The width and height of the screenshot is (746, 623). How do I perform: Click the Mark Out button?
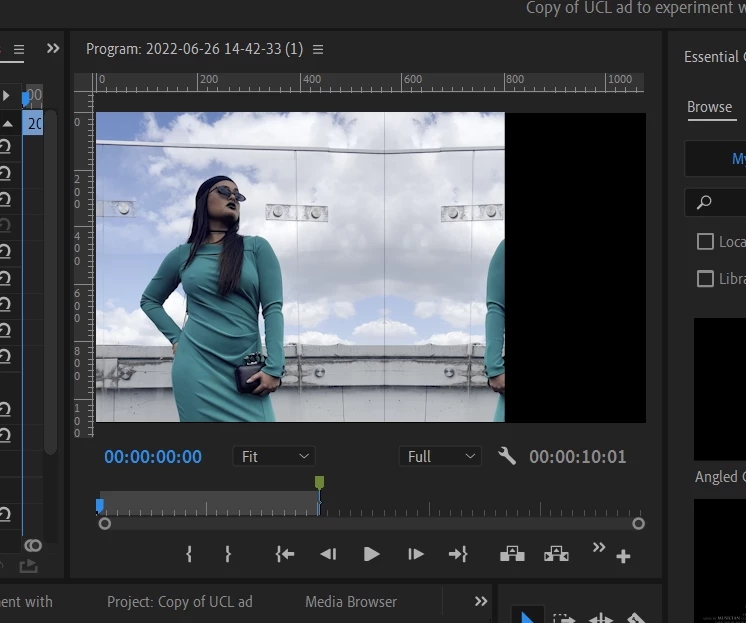point(228,554)
